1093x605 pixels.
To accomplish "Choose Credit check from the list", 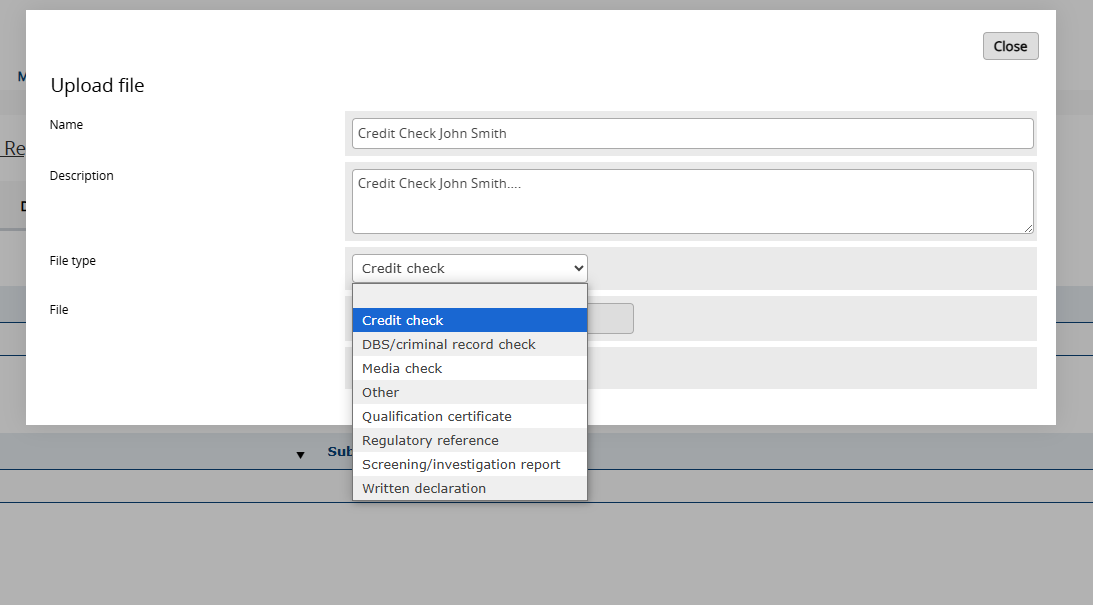I will (469, 320).
